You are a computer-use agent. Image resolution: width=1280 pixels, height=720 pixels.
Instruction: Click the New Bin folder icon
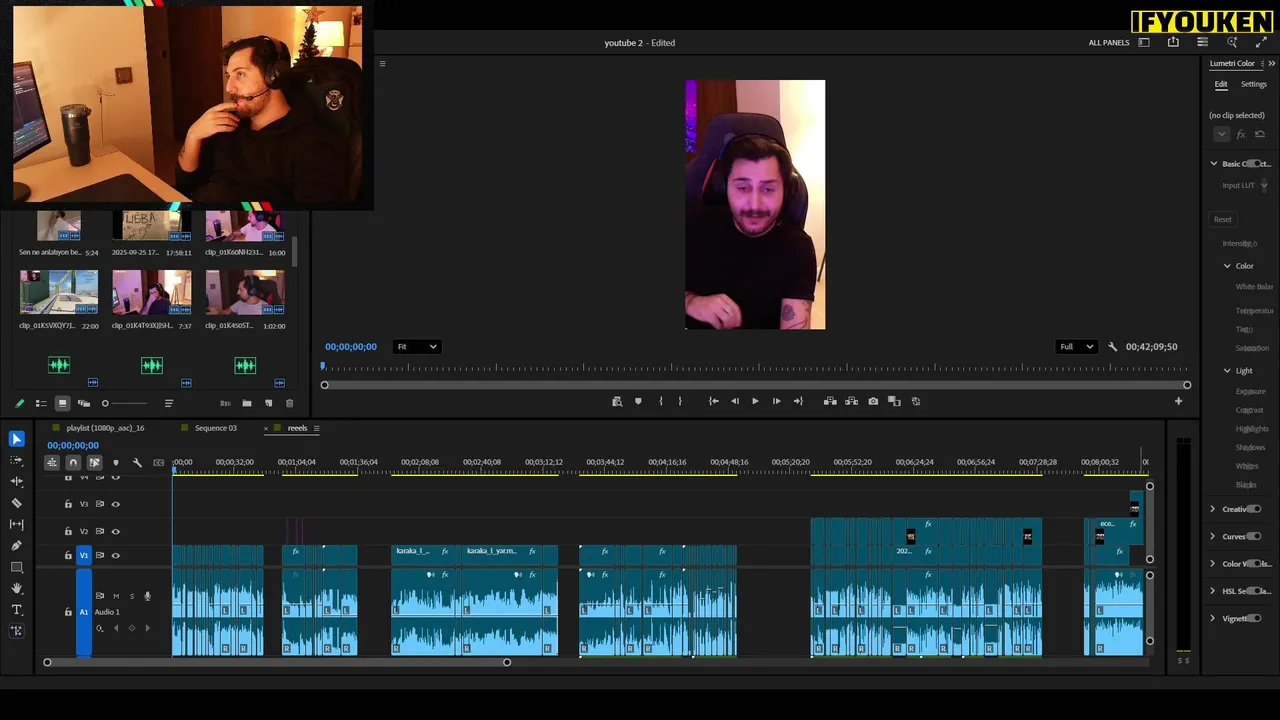[x=247, y=403]
